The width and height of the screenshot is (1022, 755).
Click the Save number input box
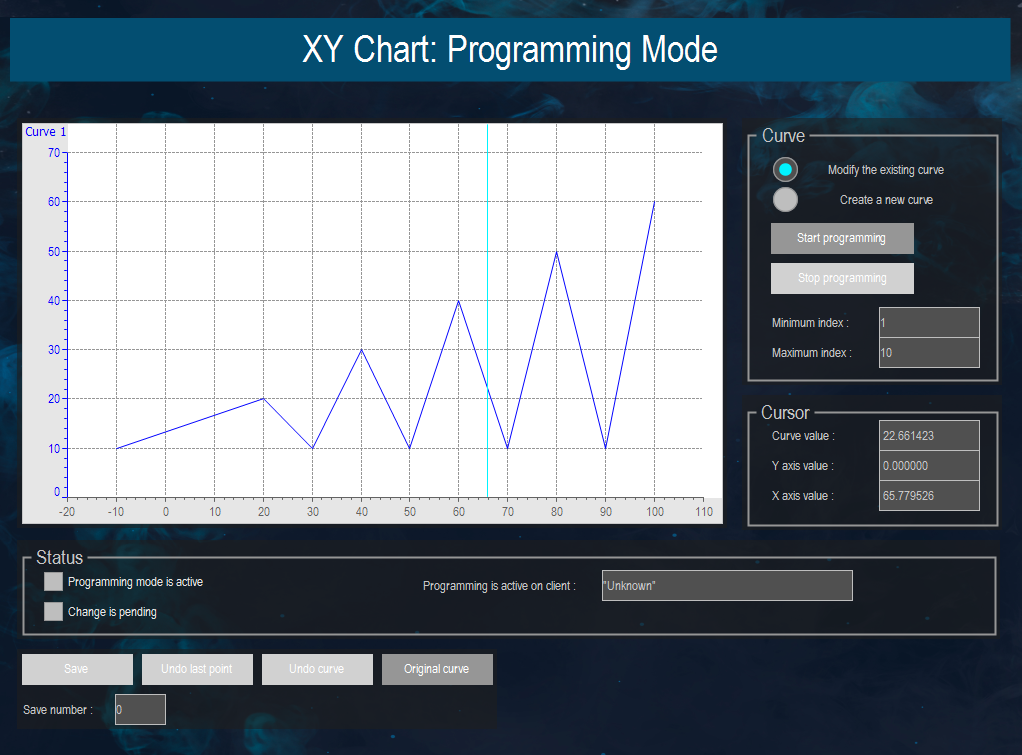click(x=140, y=709)
